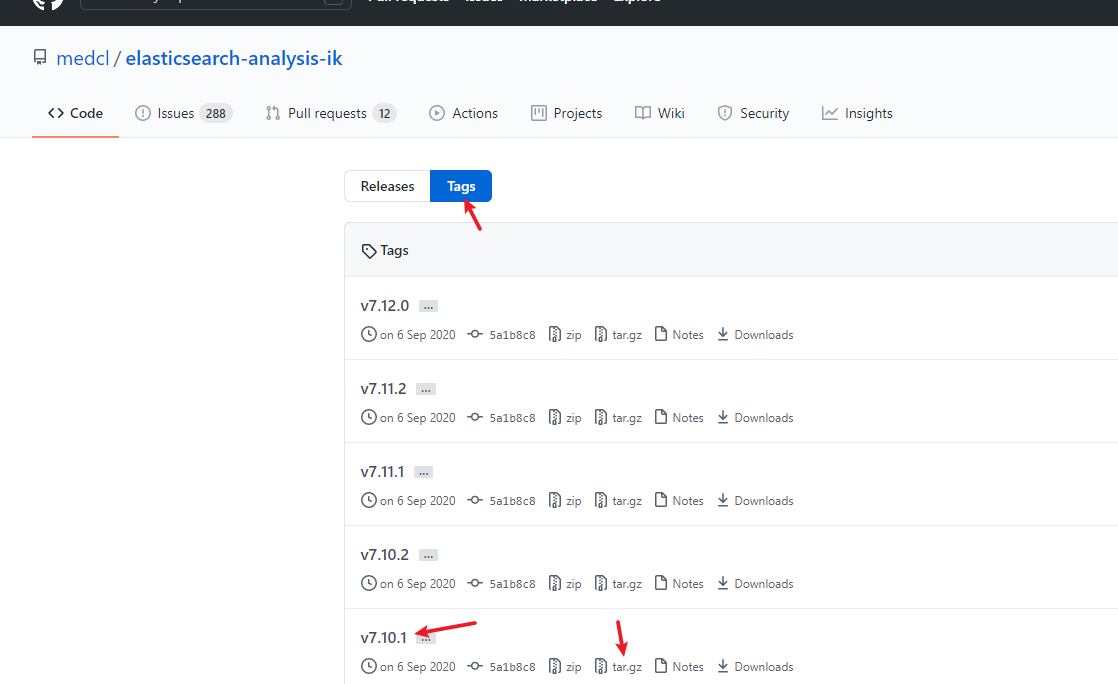Open the repository Code tab icon
1118x684 pixels.
tap(57, 113)
